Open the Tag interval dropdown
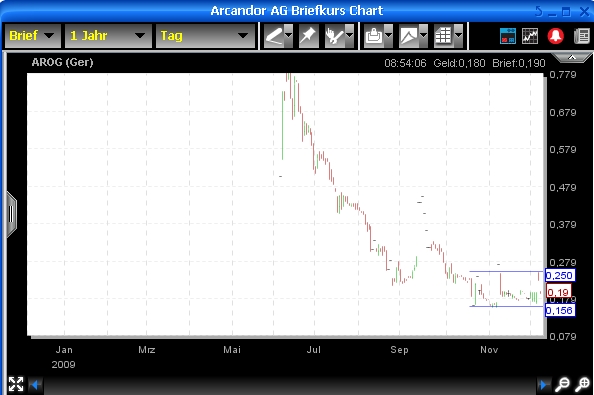The height and width of the screenshot is (395, 594). pyautogui.click(x=205, y=36)
